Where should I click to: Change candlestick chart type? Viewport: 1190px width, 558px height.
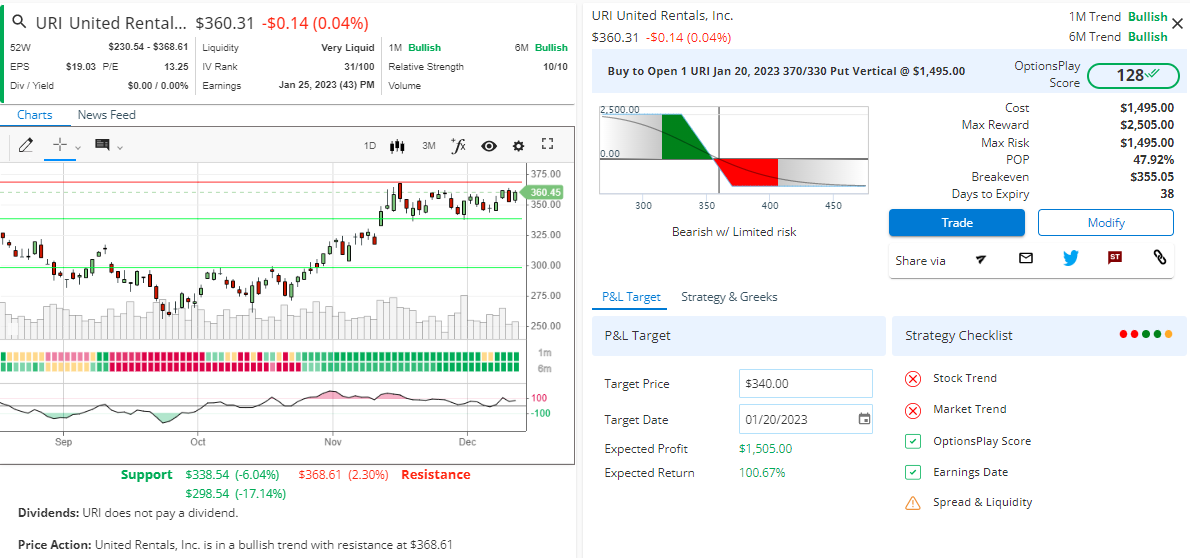396,146
